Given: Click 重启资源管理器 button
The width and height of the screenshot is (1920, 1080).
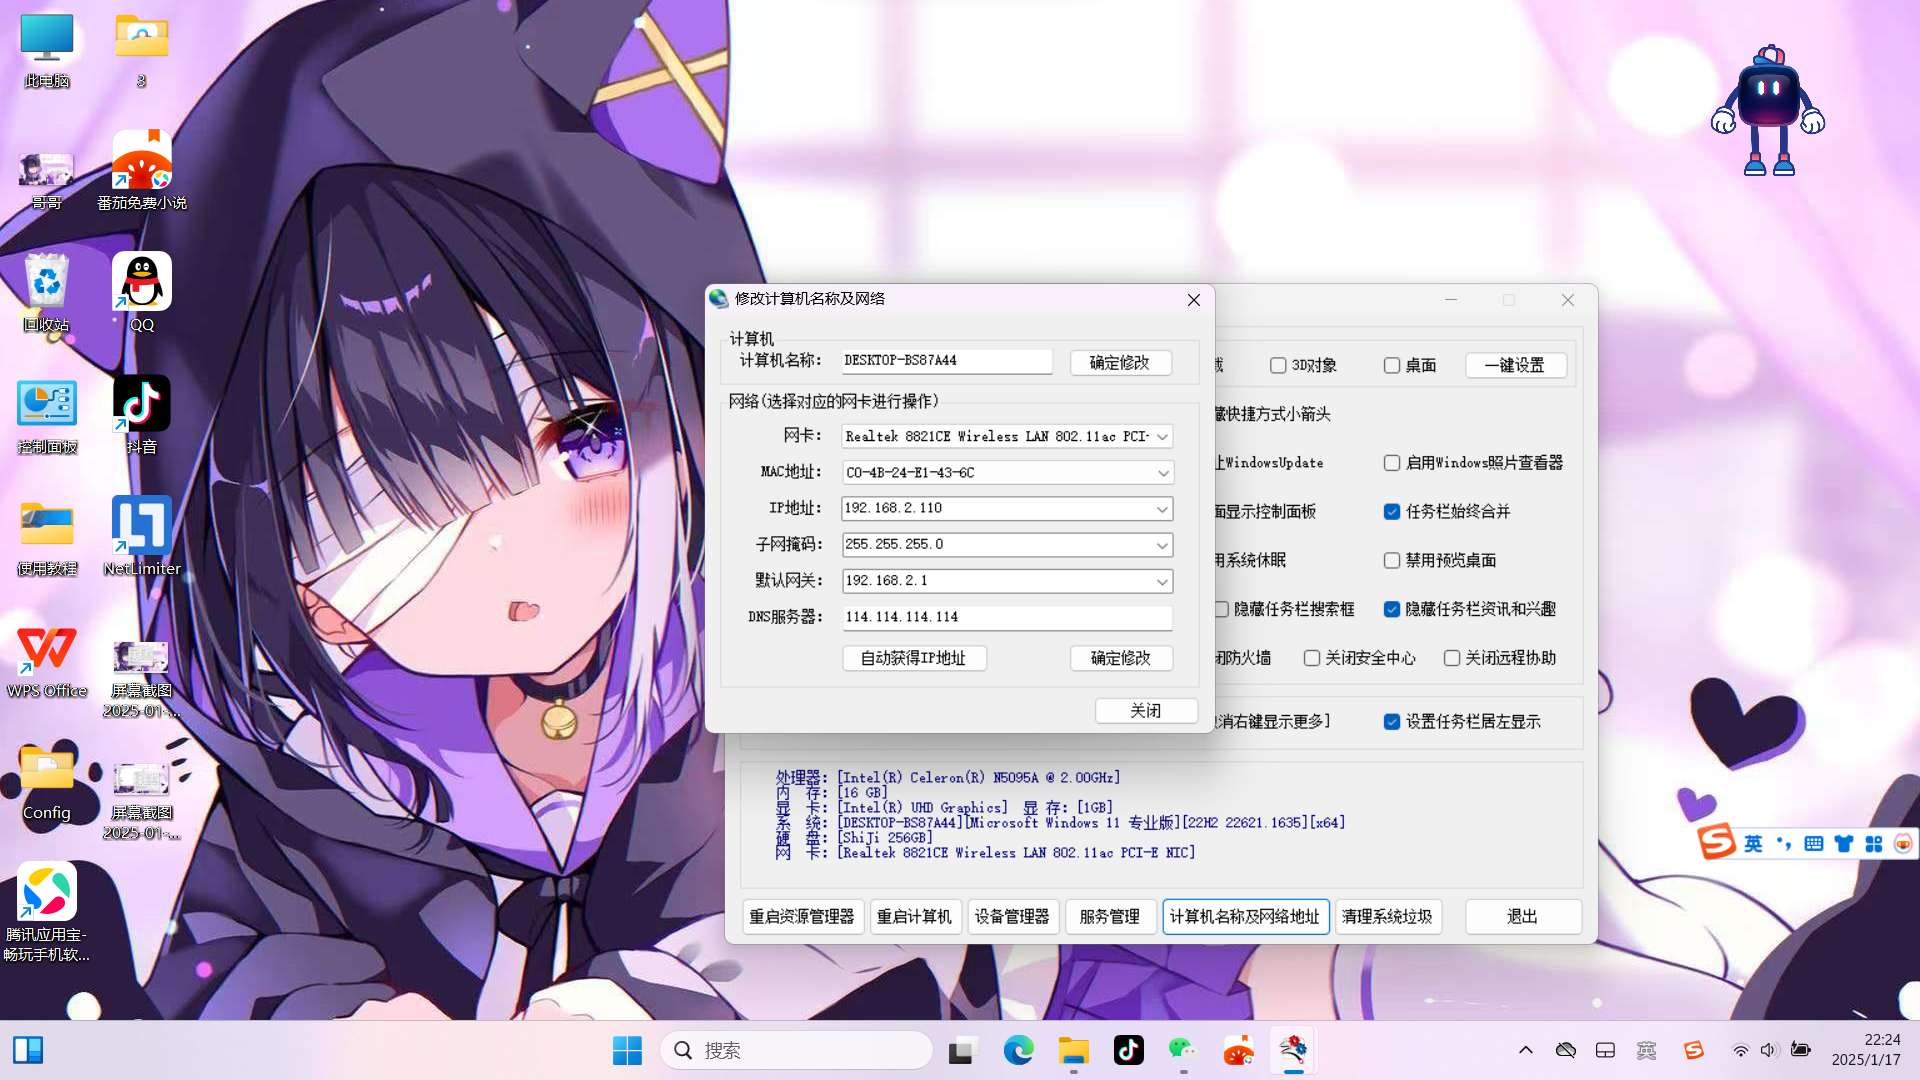Looking at the screenshot, I should (x=802, y=917).
